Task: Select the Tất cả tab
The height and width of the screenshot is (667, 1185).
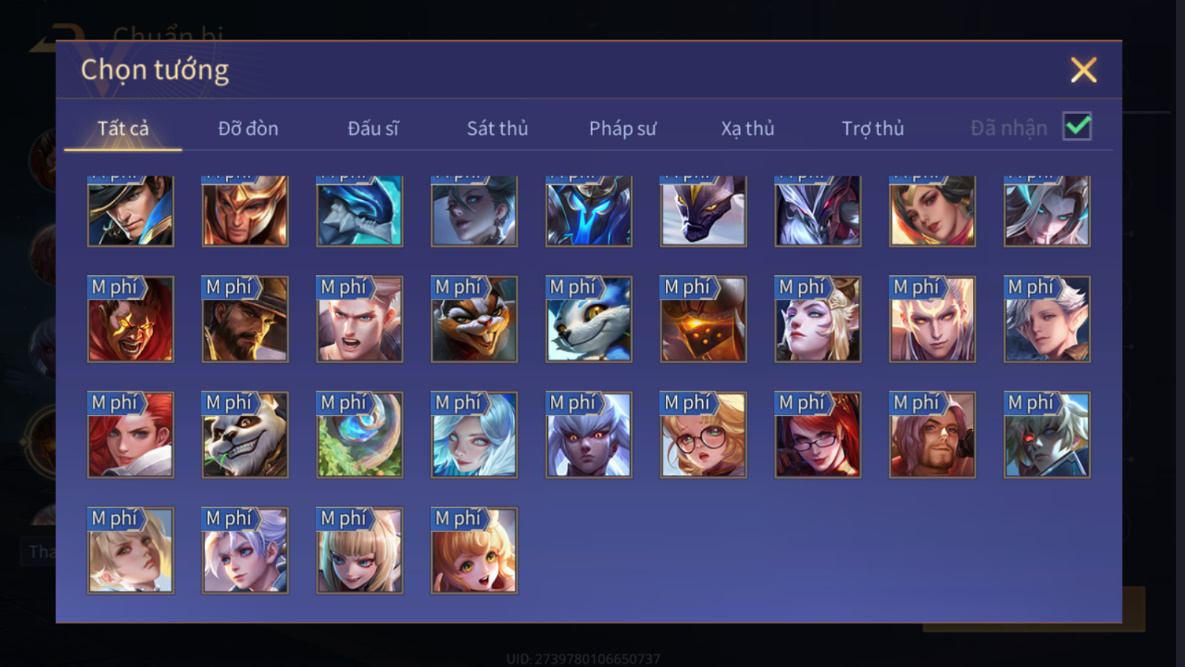Action: click(x=123, y=128)
